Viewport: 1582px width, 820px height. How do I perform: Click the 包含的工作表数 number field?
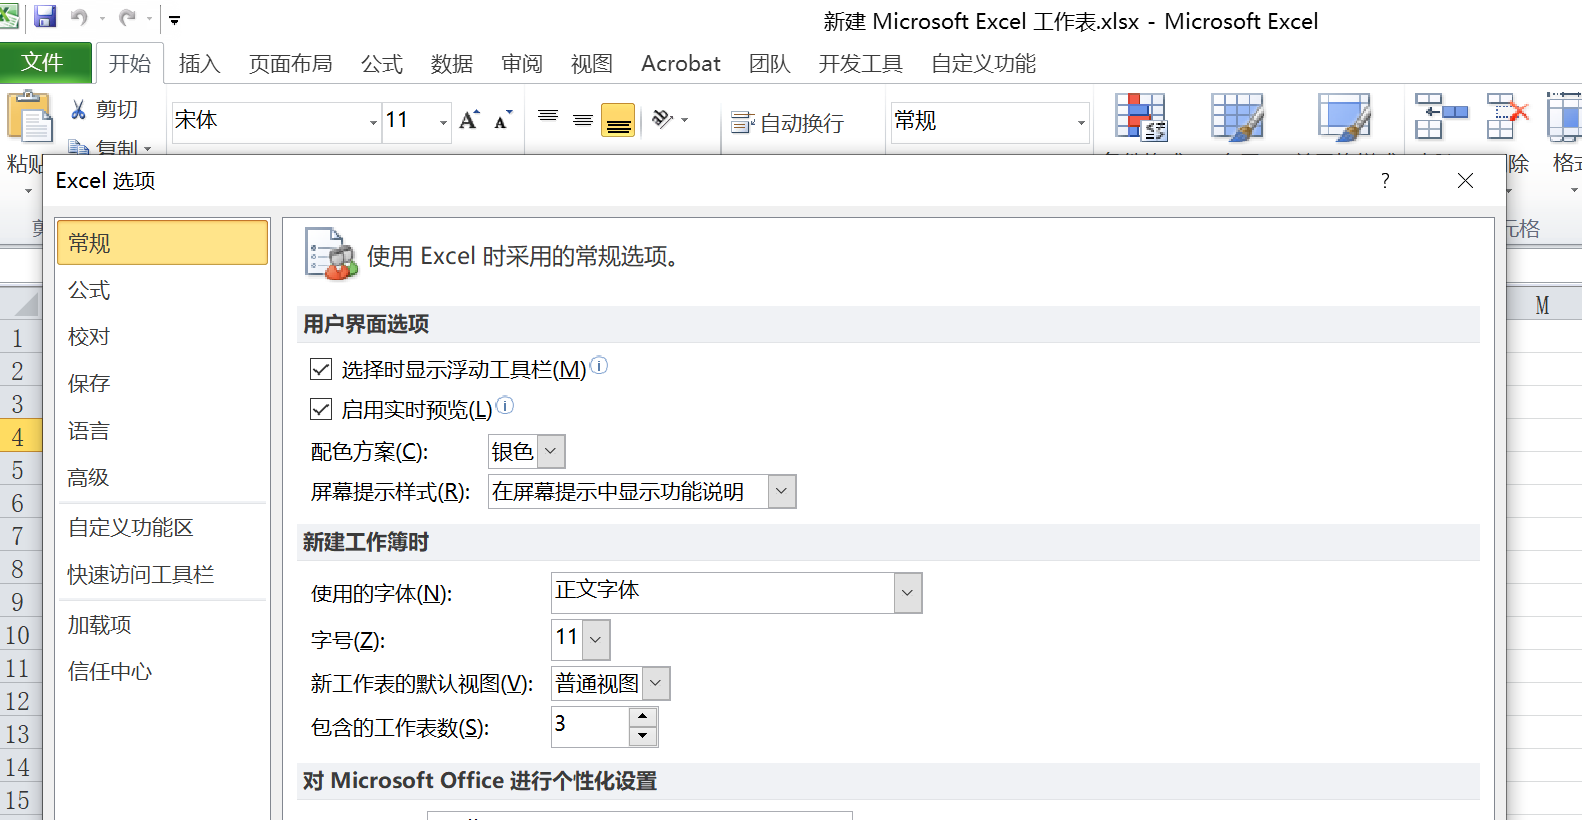point(591,727)
